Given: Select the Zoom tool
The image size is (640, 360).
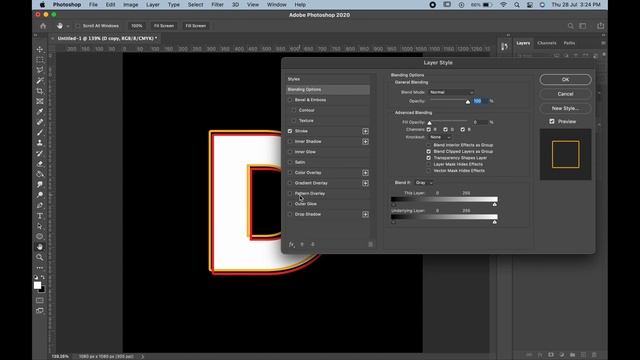Looking at the screenshot, I should 40,258.
